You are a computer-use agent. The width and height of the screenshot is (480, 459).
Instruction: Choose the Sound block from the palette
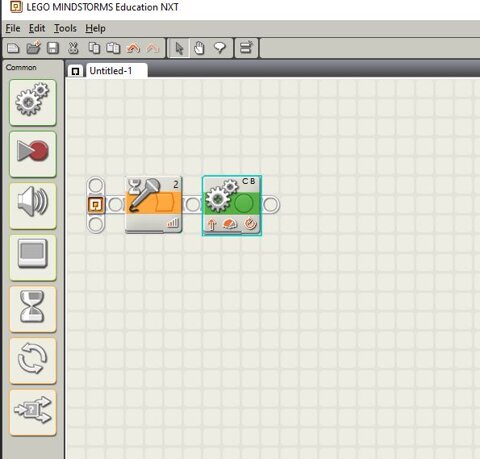point(33,206)
